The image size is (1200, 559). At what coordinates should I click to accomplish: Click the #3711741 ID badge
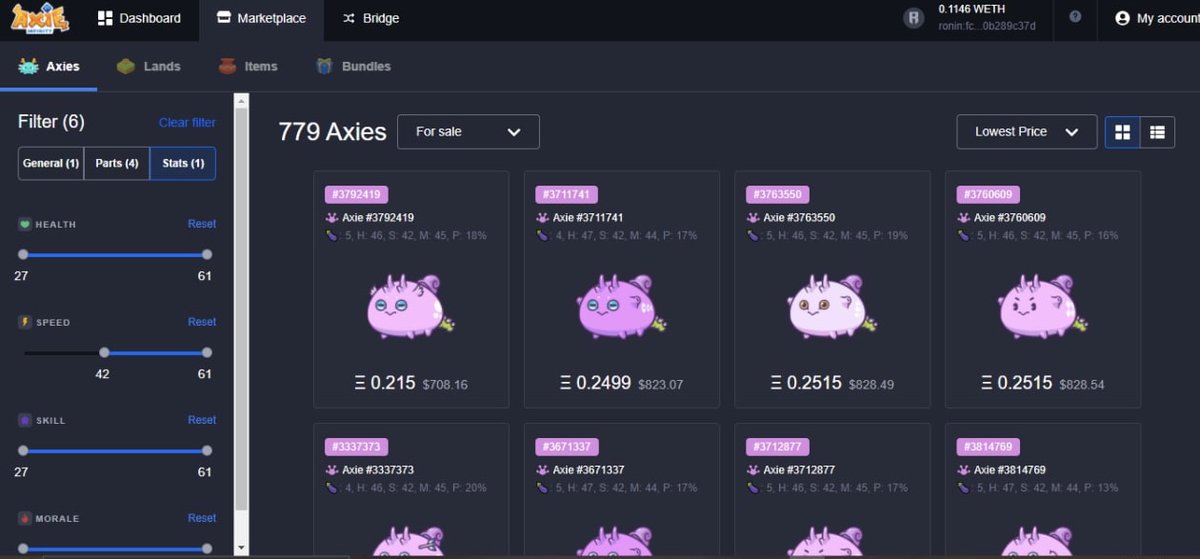coord(567,195)
